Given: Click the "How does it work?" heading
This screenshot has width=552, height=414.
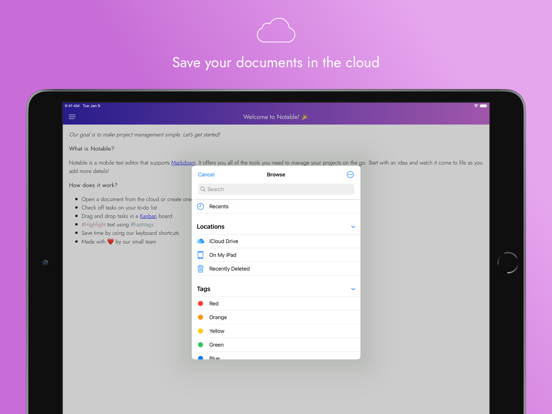Looking at the screenshot, I should pos(93,185).
